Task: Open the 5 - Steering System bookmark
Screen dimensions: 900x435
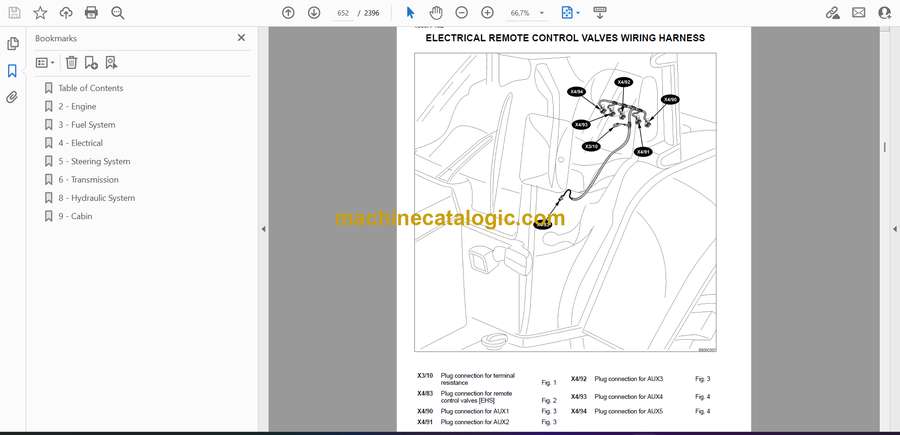Action: (94, 161)
